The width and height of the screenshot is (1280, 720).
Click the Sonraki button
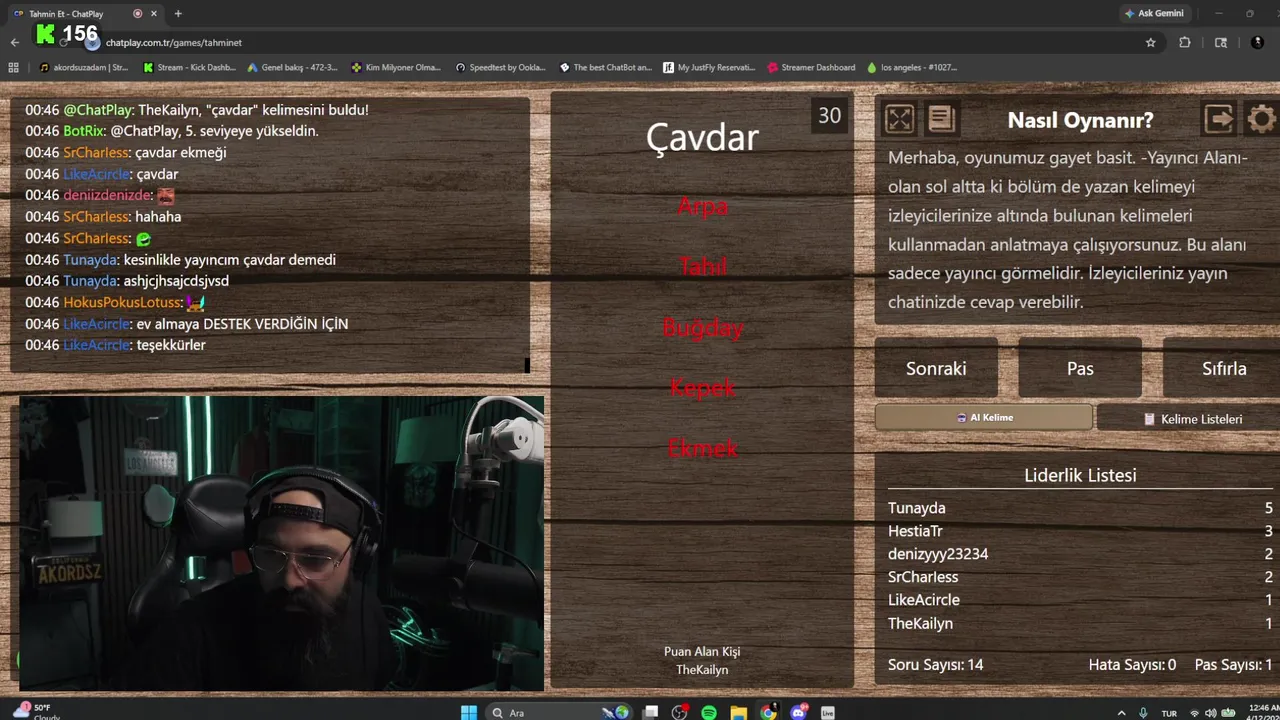pos(936,368)
